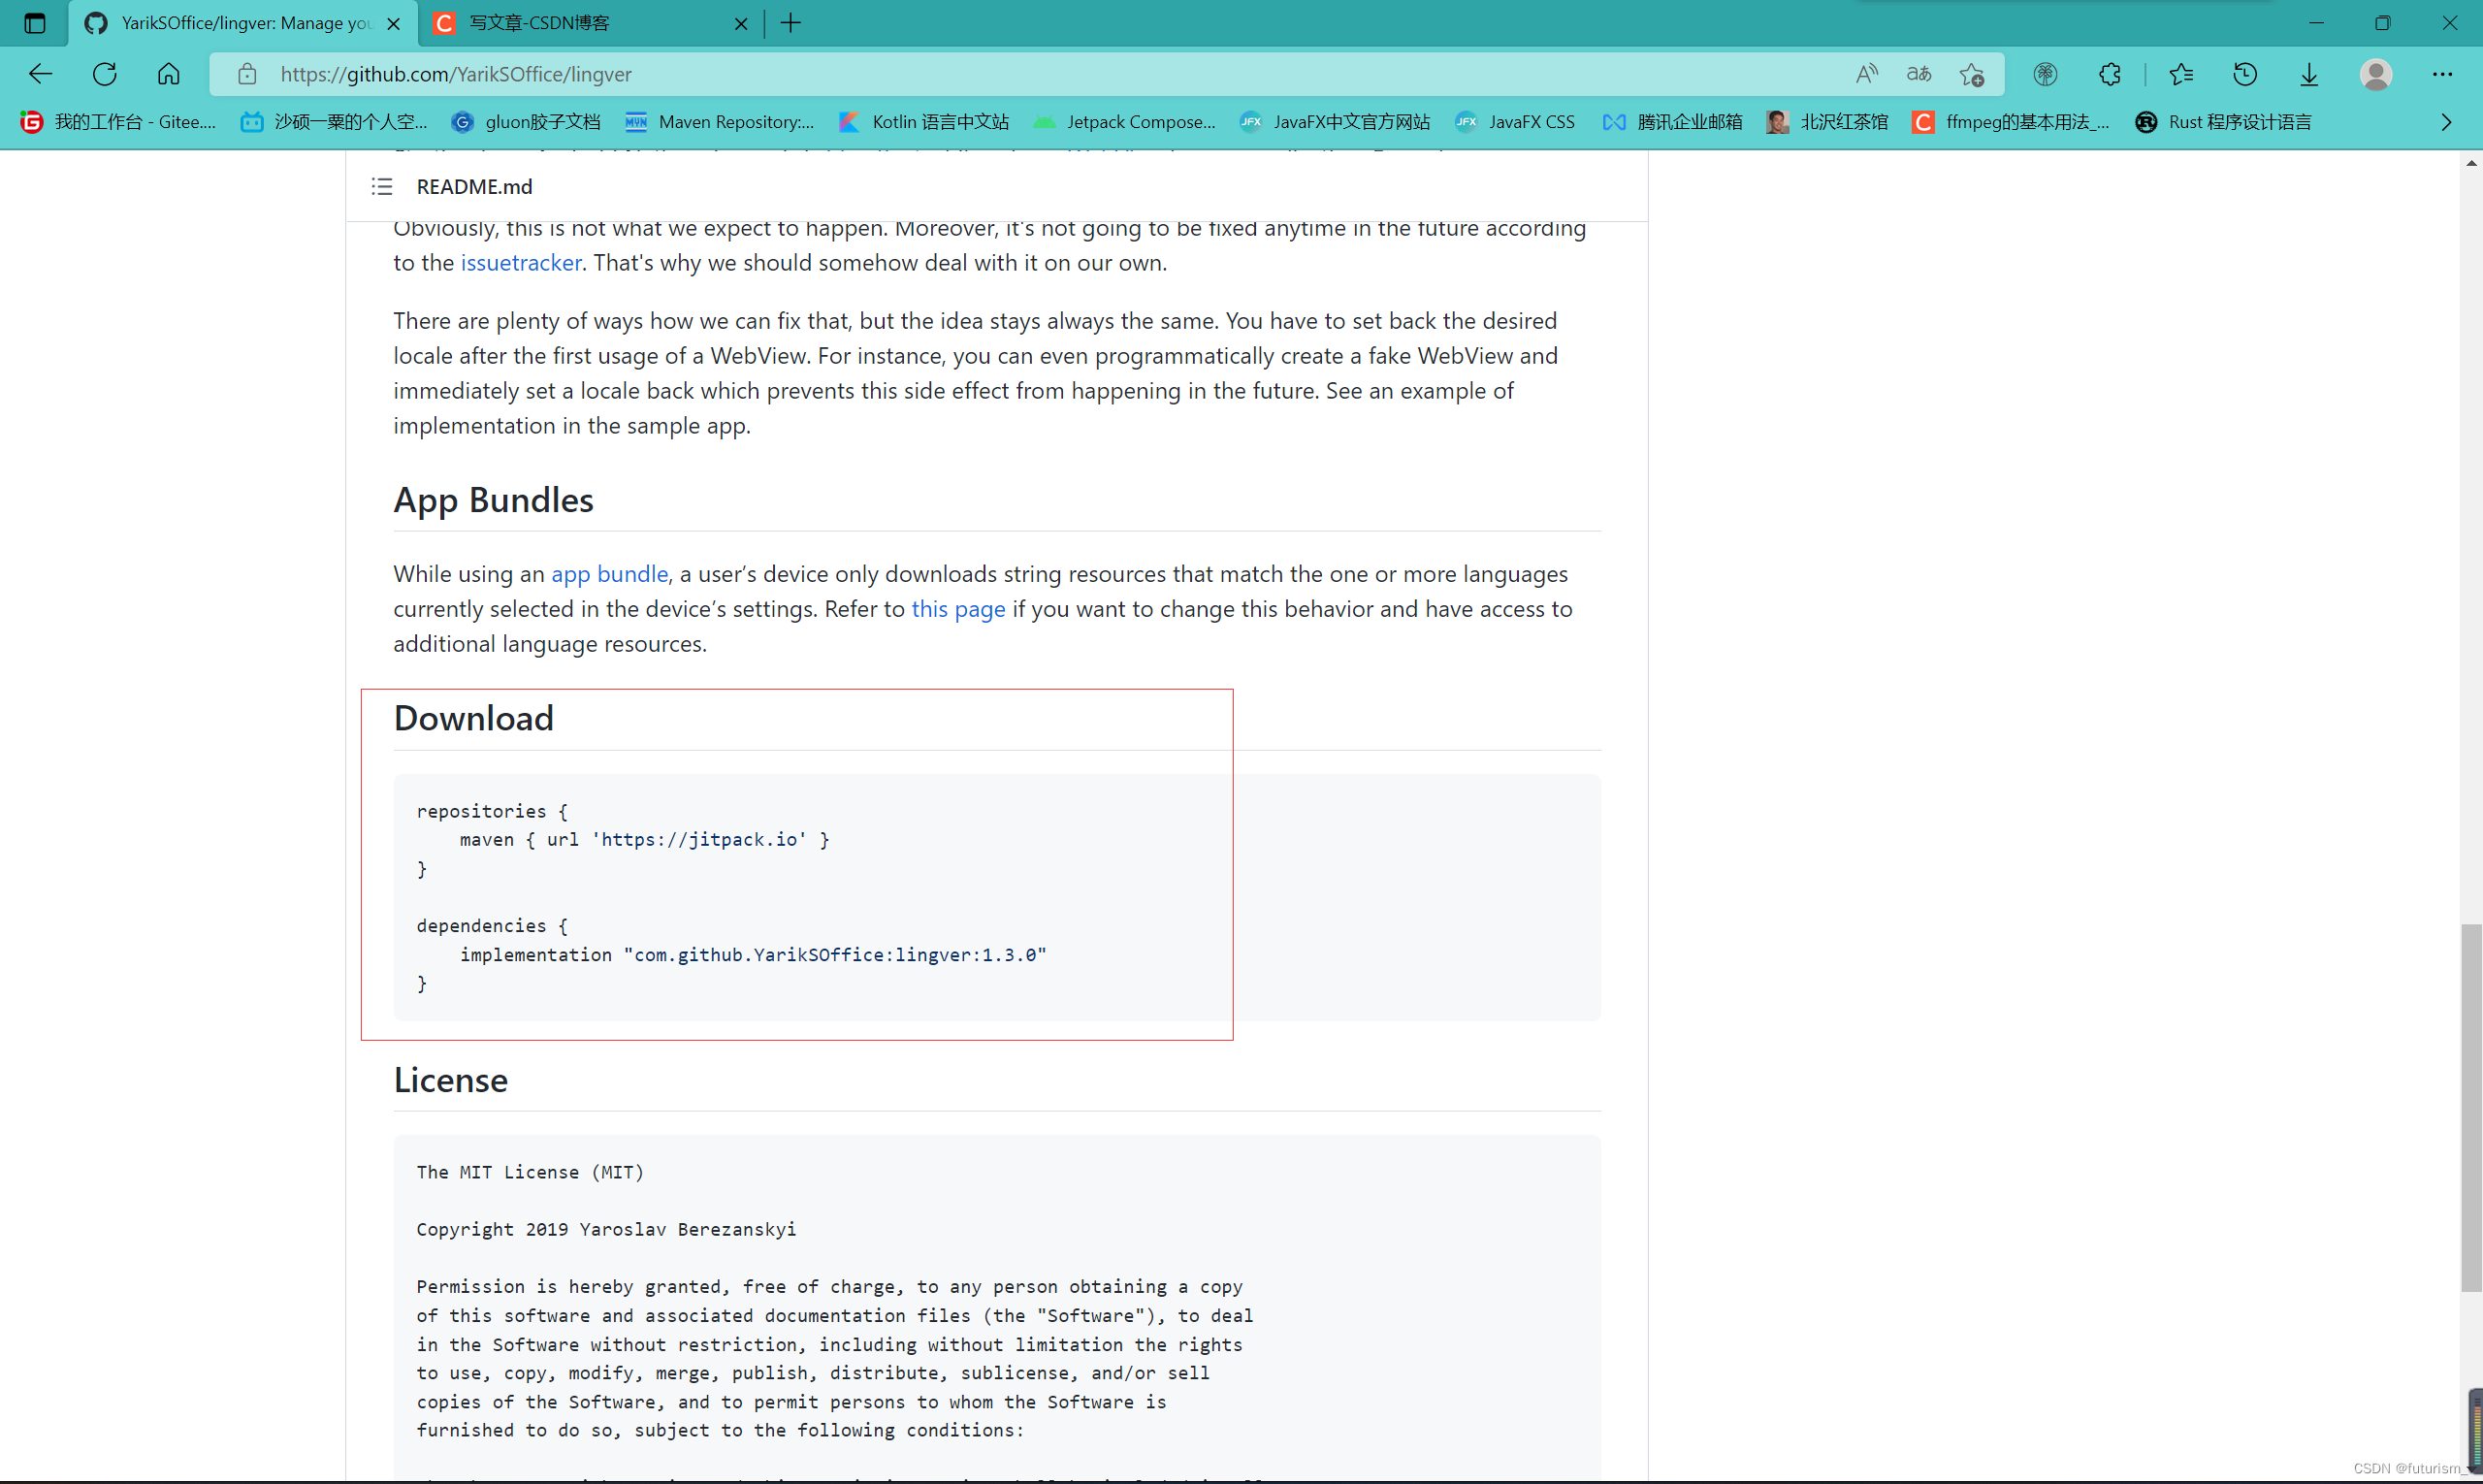Screen dimensions: 2483x1484
Task: Click the vertical scrollbar thumb
Action: (2471, 1108)
